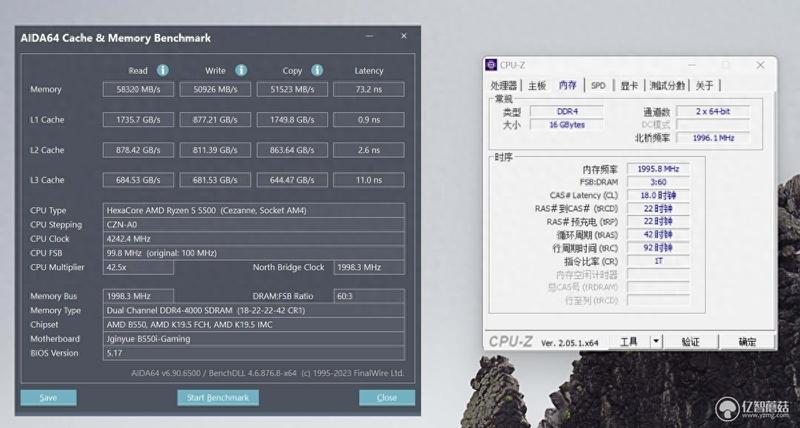Open the 測試分數 tab in CPU-Z

(x=667, y=85)
